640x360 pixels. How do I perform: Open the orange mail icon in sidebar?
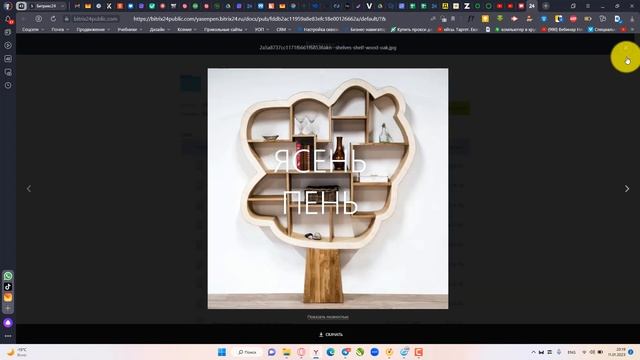(x=8, y=297)
